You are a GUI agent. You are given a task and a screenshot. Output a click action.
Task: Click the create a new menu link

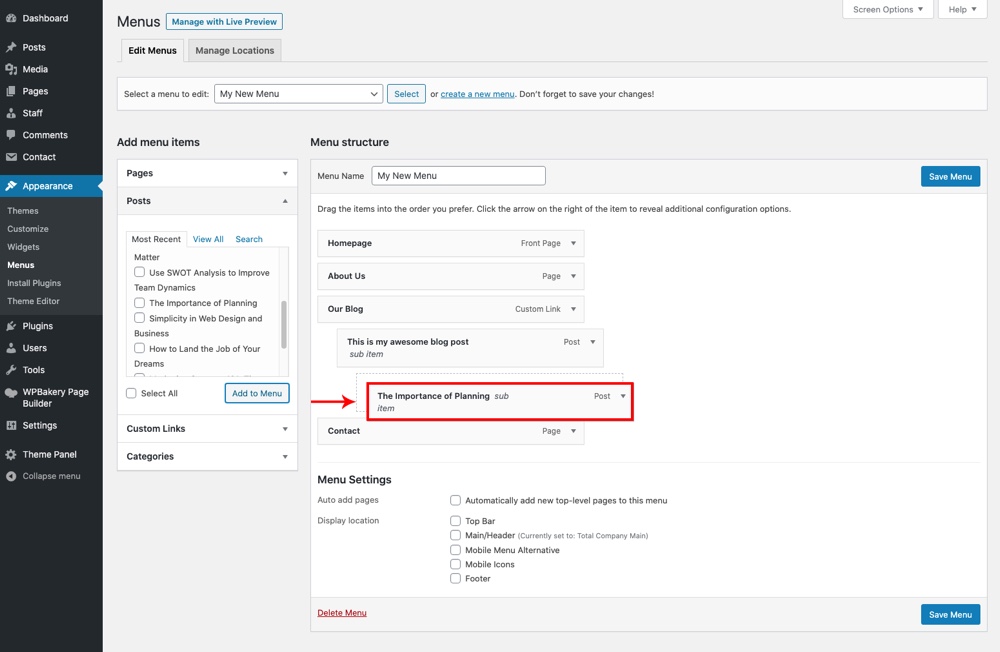coord(477,94)
